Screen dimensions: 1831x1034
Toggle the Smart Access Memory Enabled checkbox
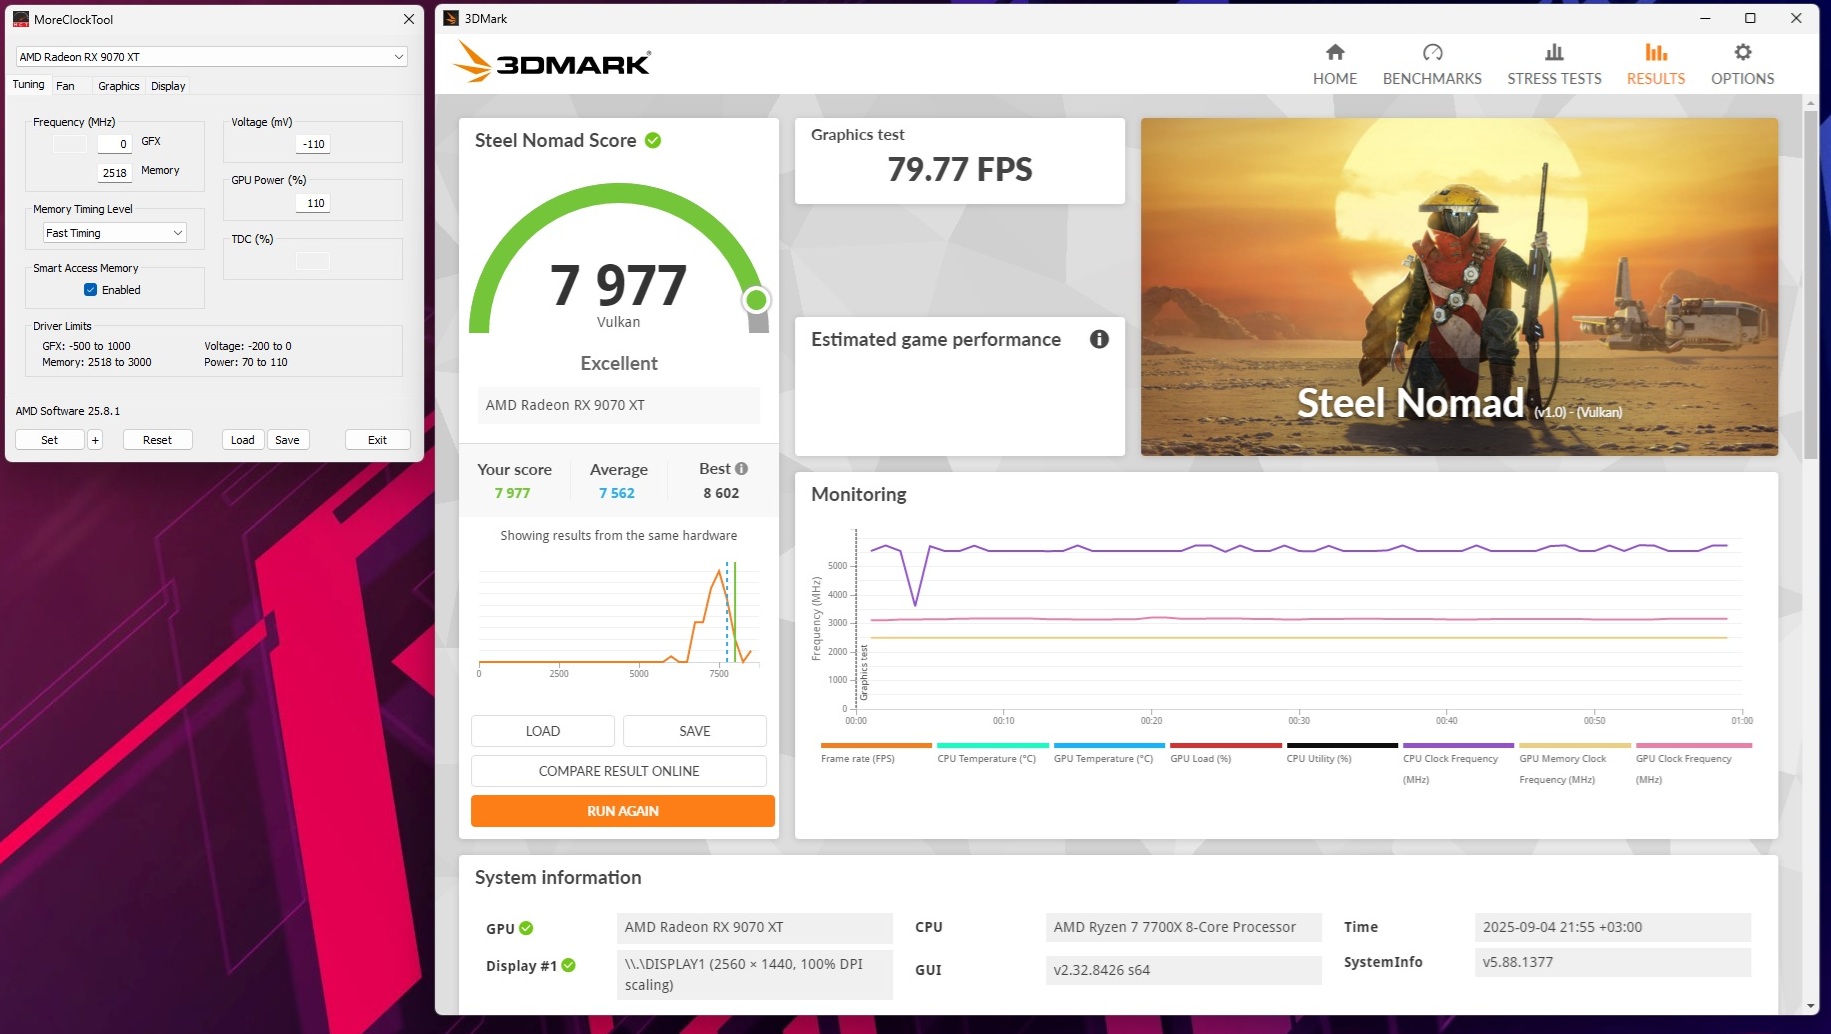[90, 290]
